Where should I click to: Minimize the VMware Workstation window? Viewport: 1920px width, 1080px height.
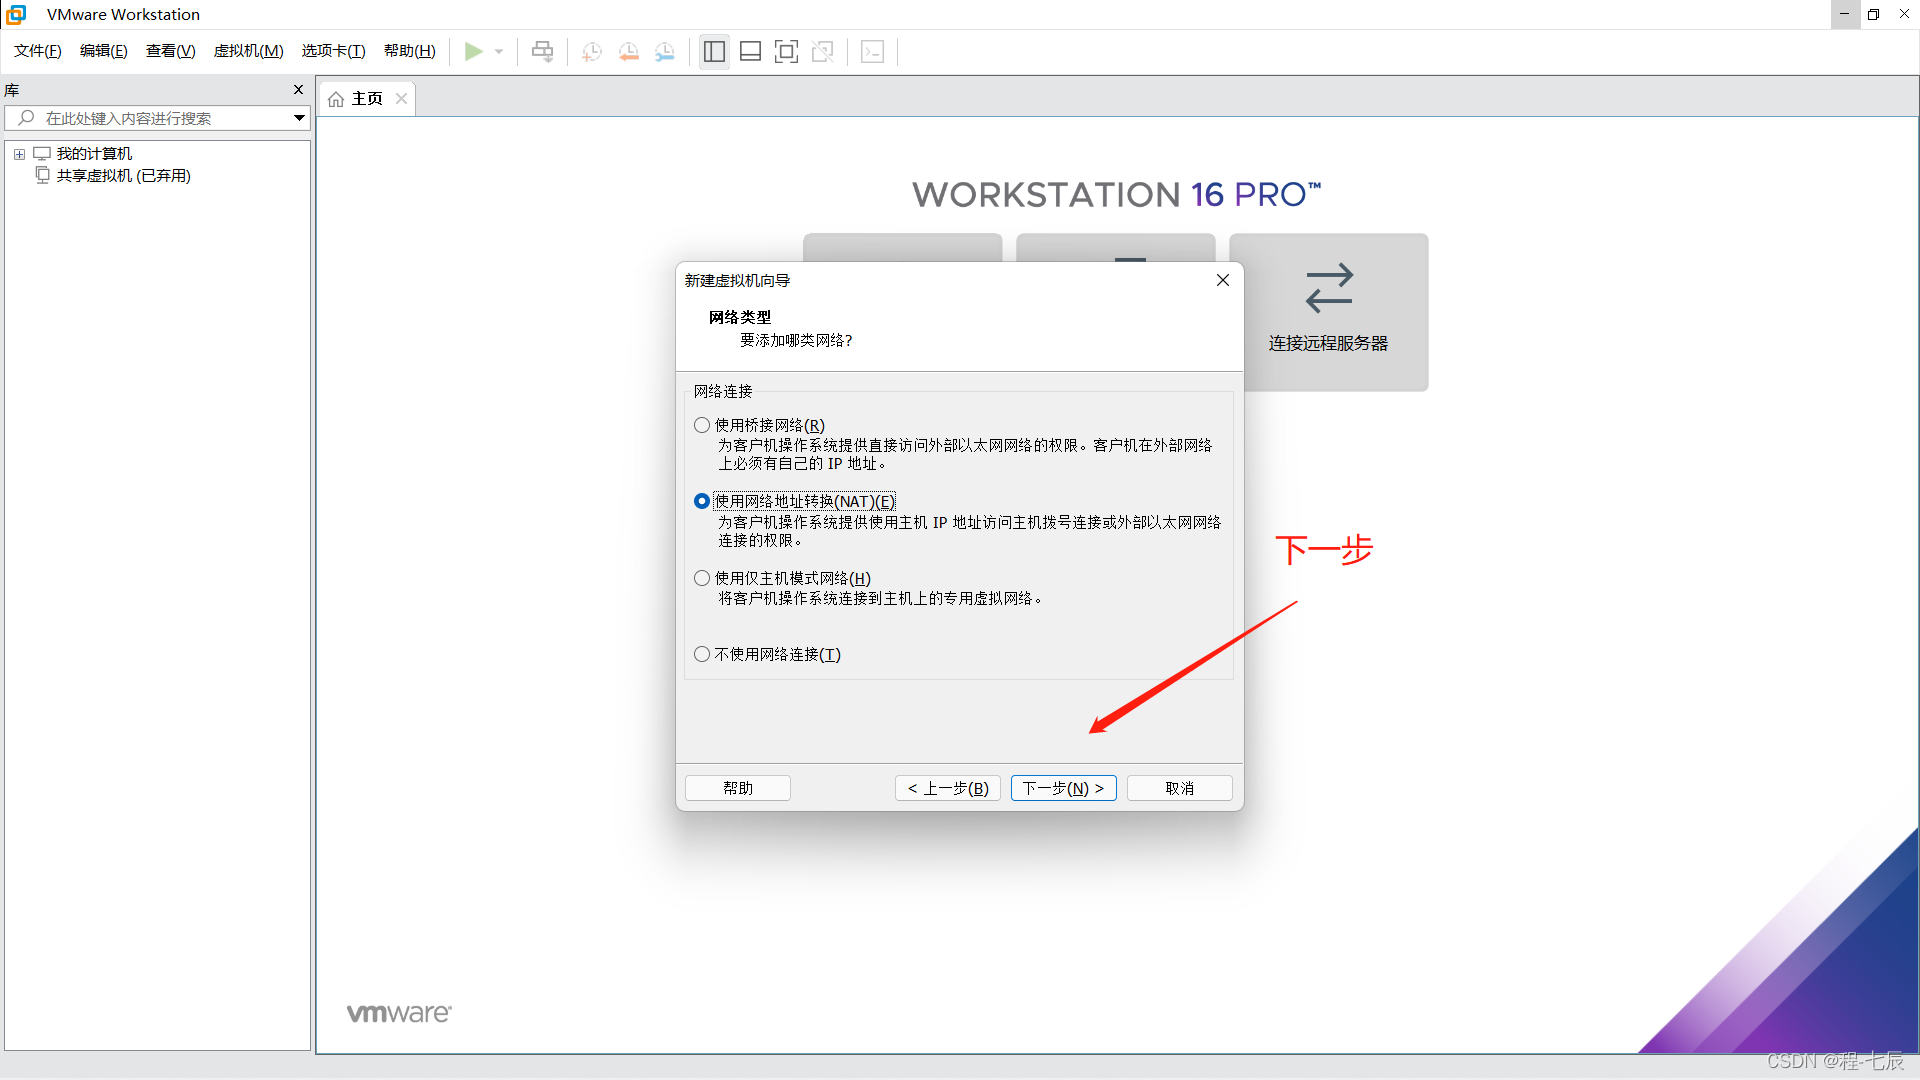click(x=1845, y=14)
